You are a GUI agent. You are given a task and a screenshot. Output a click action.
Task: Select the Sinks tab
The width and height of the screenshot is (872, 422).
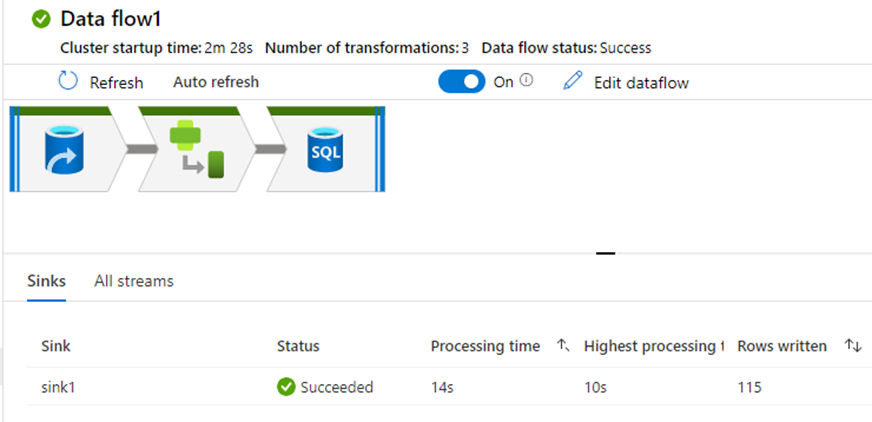46,281
